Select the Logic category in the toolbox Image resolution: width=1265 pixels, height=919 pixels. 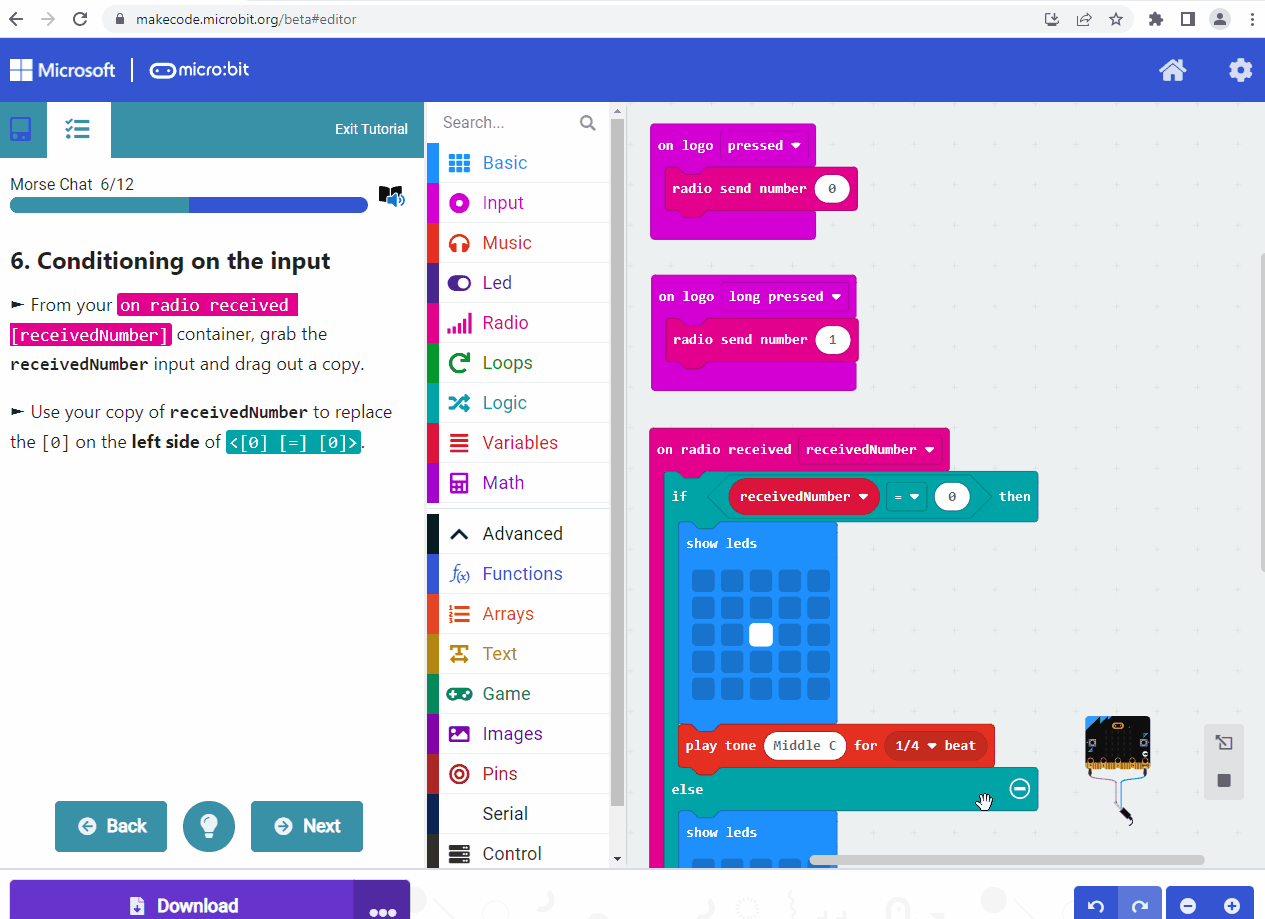pos(505,402)
